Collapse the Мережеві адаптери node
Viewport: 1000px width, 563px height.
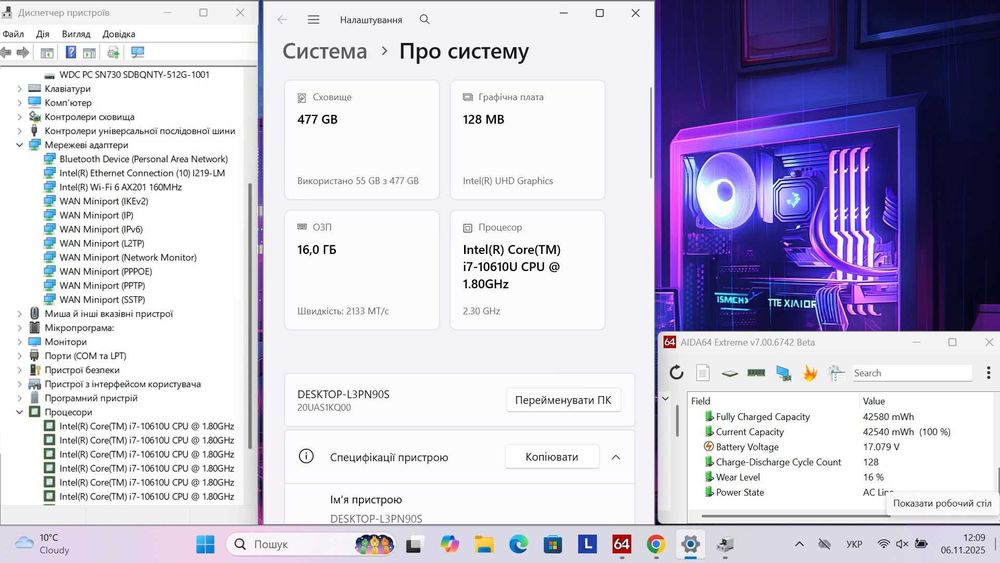pos(19,145)
